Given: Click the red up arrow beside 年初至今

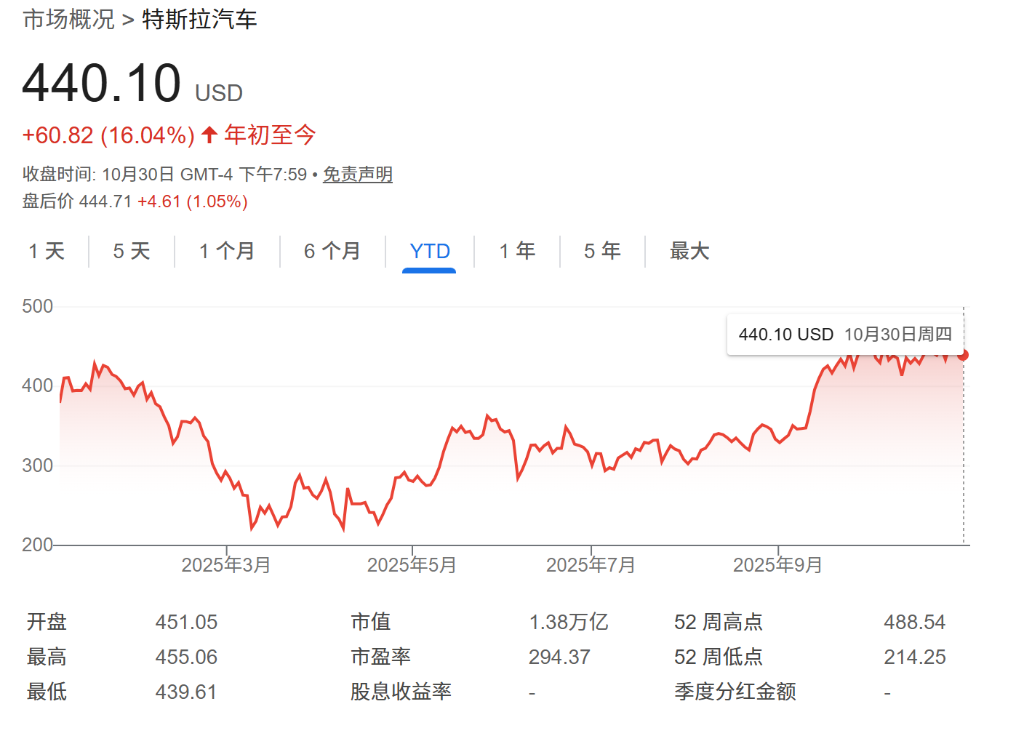Looking at the screenshot, I should (x=209, y=135).
